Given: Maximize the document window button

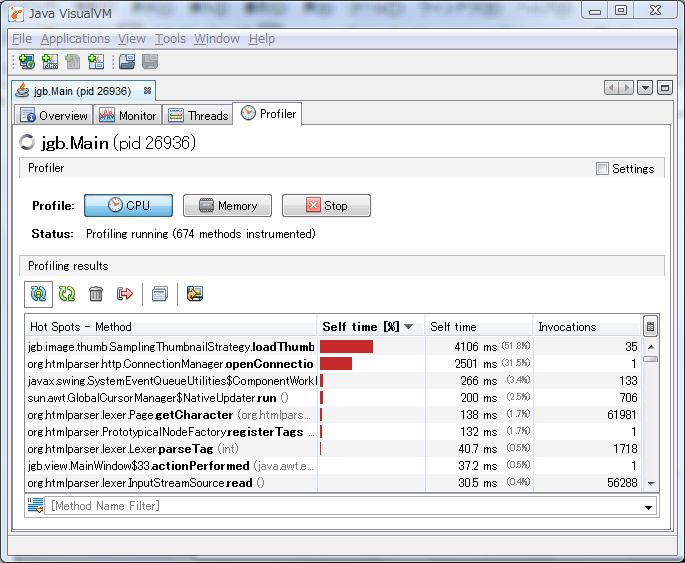Looking at the screenshot, I should 665,88.
